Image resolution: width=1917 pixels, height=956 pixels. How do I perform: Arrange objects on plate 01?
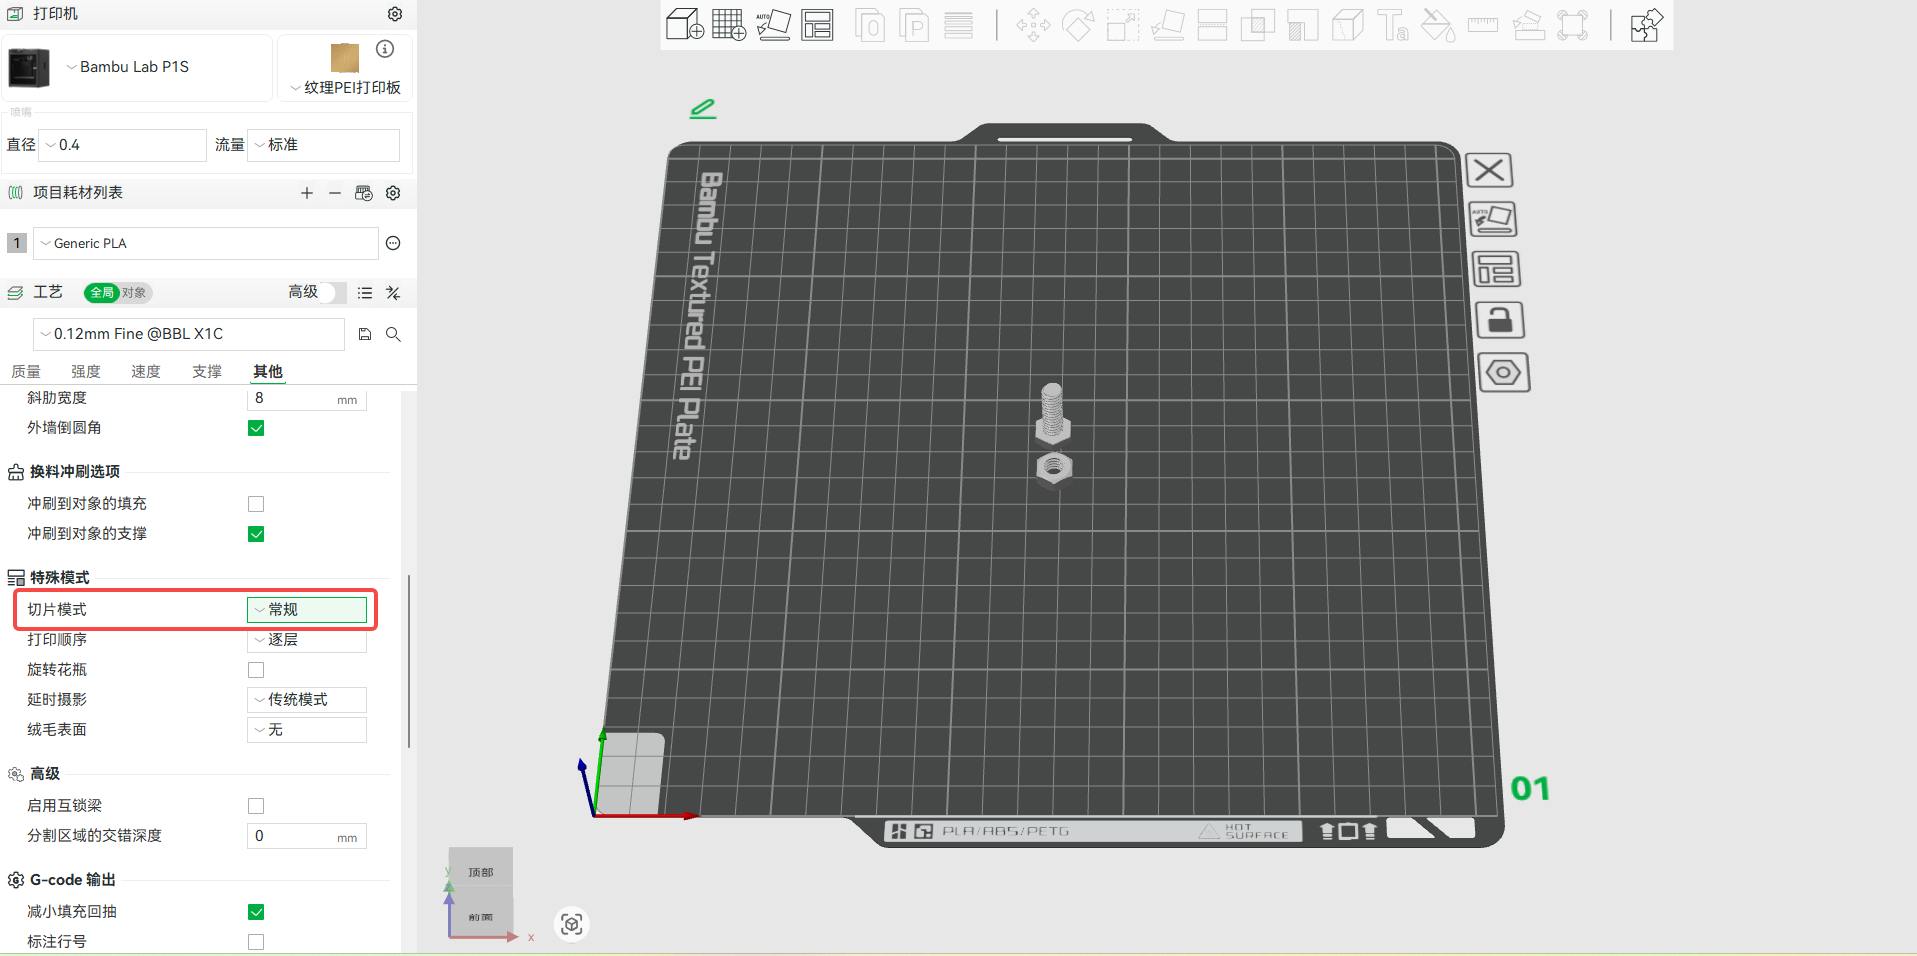(x=1496, y=269)
